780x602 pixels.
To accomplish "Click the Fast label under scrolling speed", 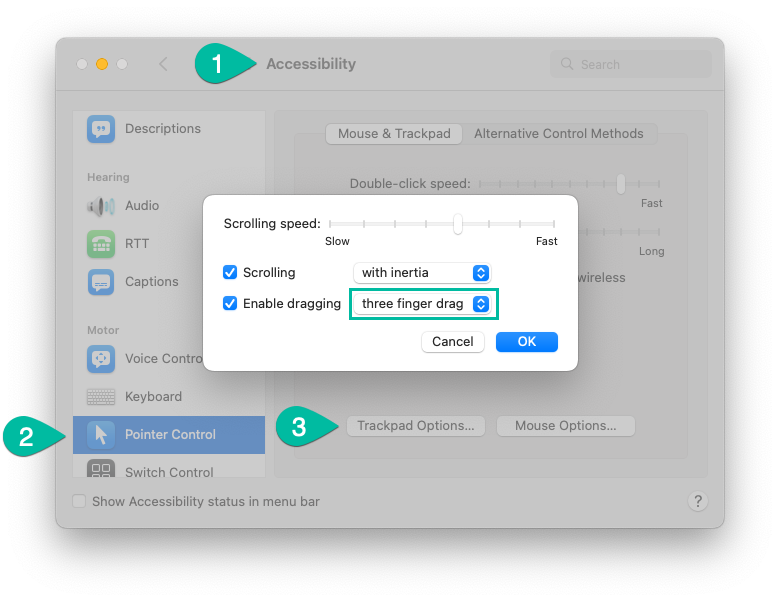I will point(547,241).
